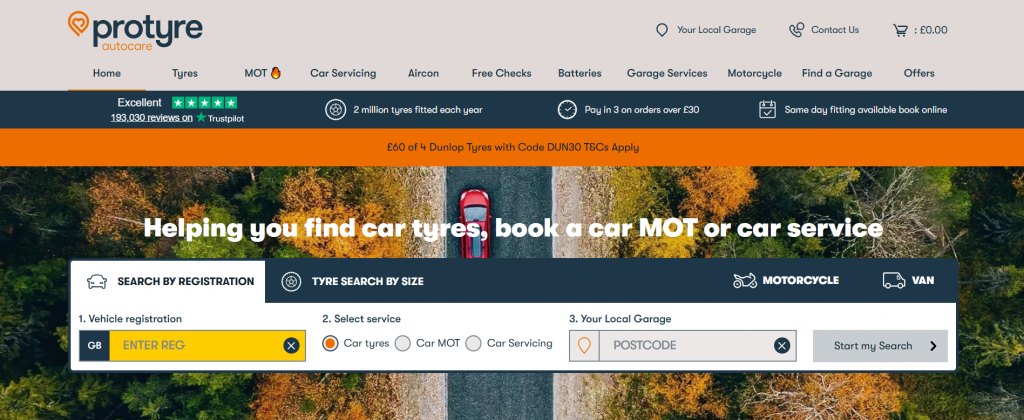The image size is (1024, 420).
Task: Click the Start my Search button
Action: (x=880, y=346)
